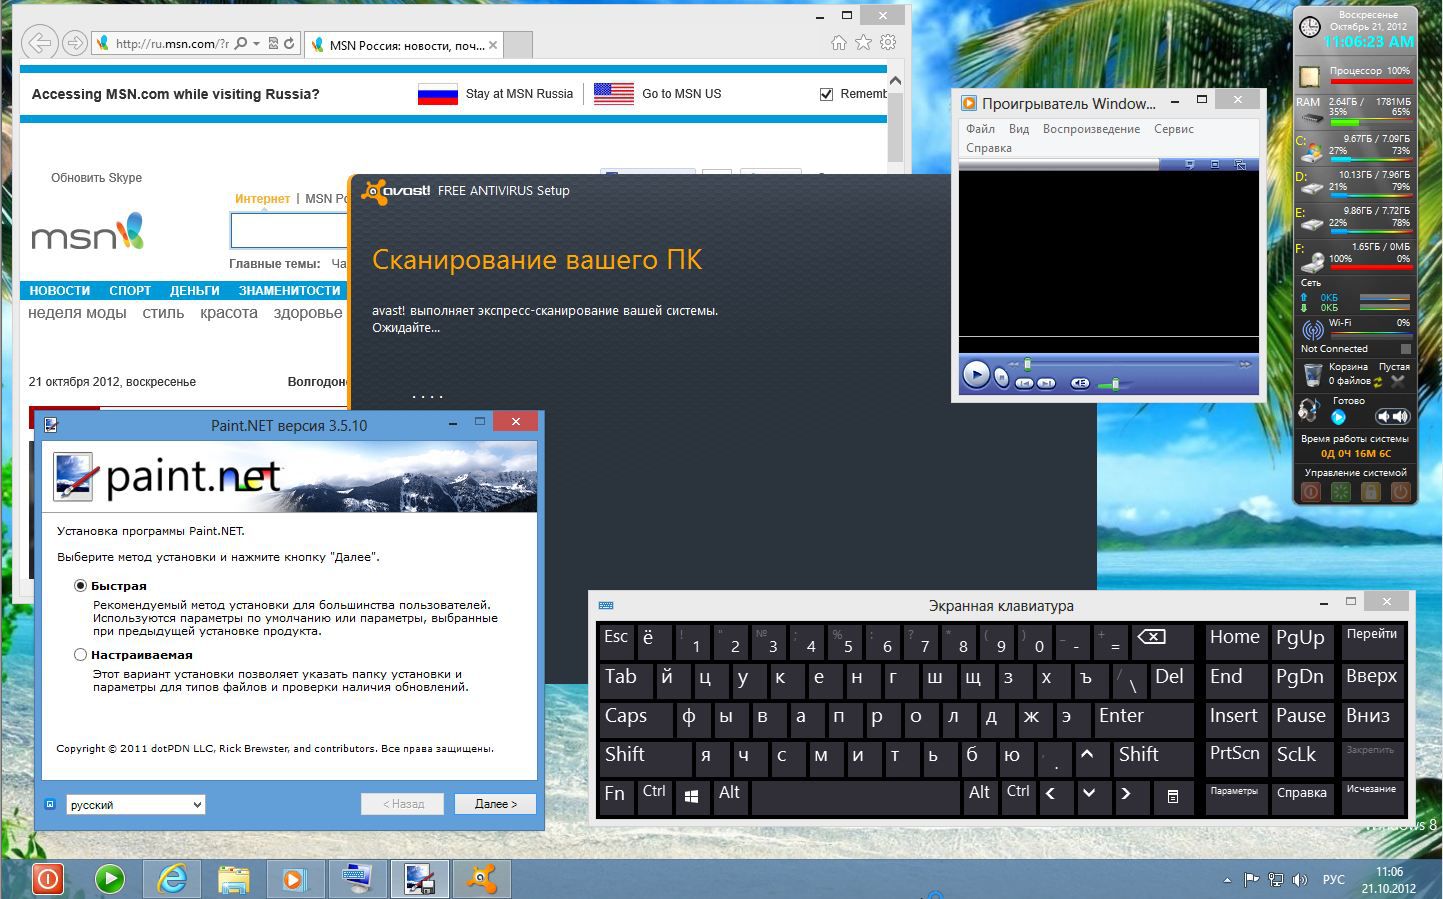This screenshot has height=899, width=1443.
Task: Click Next track in Media Player
Action: (x=1046, y=383)
